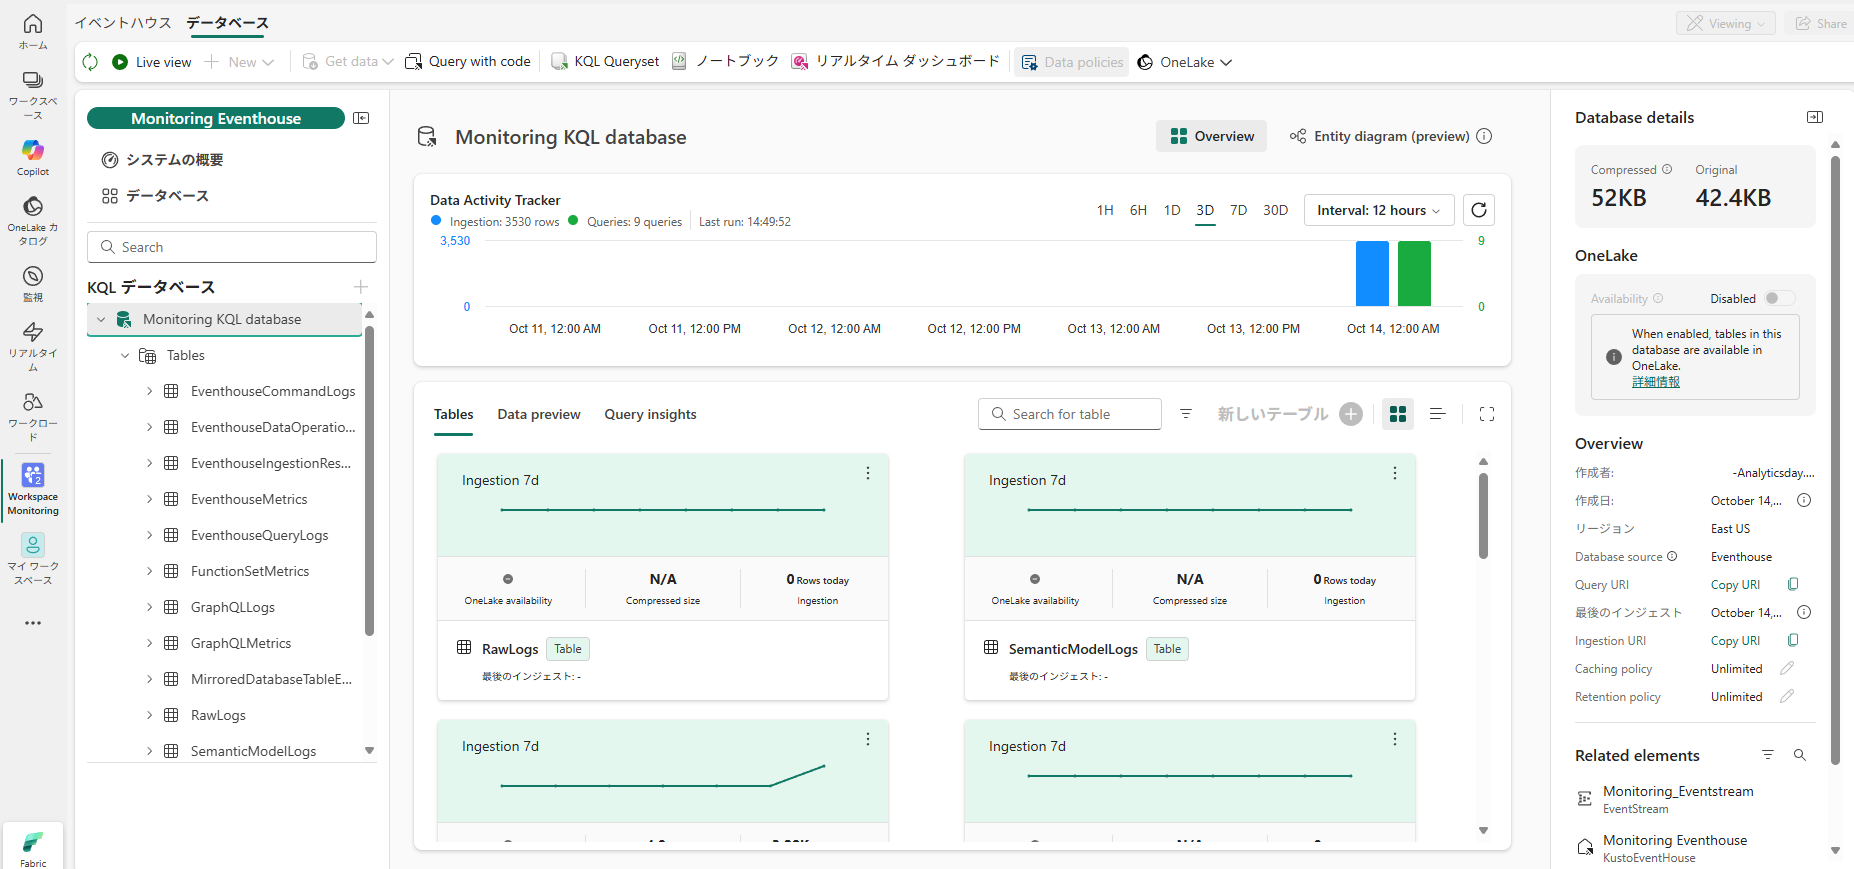The height and width of the screenshot is (869, 1854).
Task: Expand GraphQLLogs table node
Action: pyautogui.click(x=150, y=607)
